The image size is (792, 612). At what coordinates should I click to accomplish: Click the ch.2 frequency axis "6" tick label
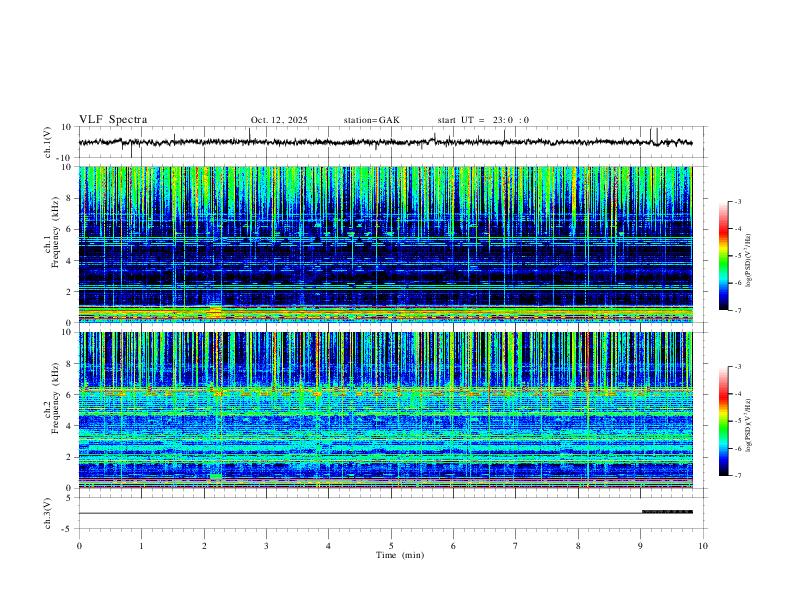pyautogui.click(x=70, y=395)
